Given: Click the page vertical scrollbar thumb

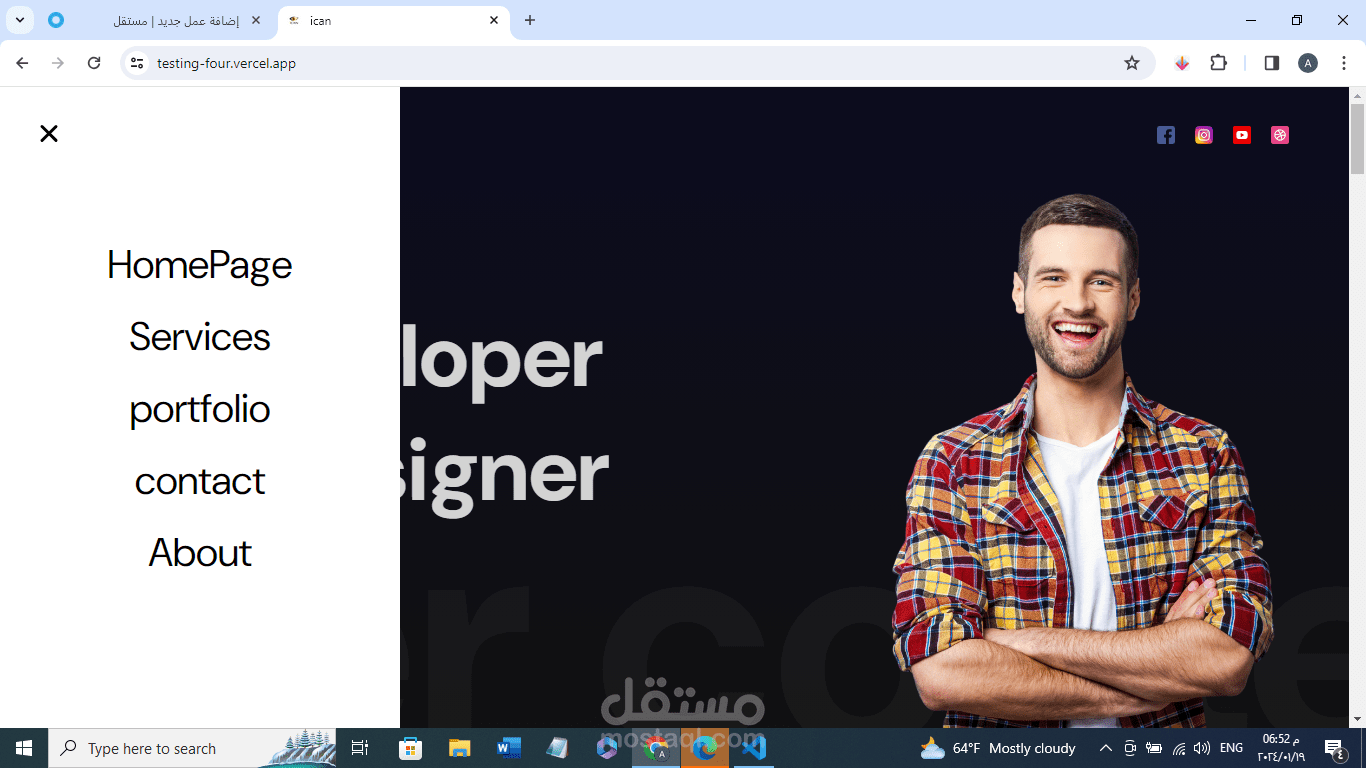Looking at the screenshot, I should [1357, 138].
